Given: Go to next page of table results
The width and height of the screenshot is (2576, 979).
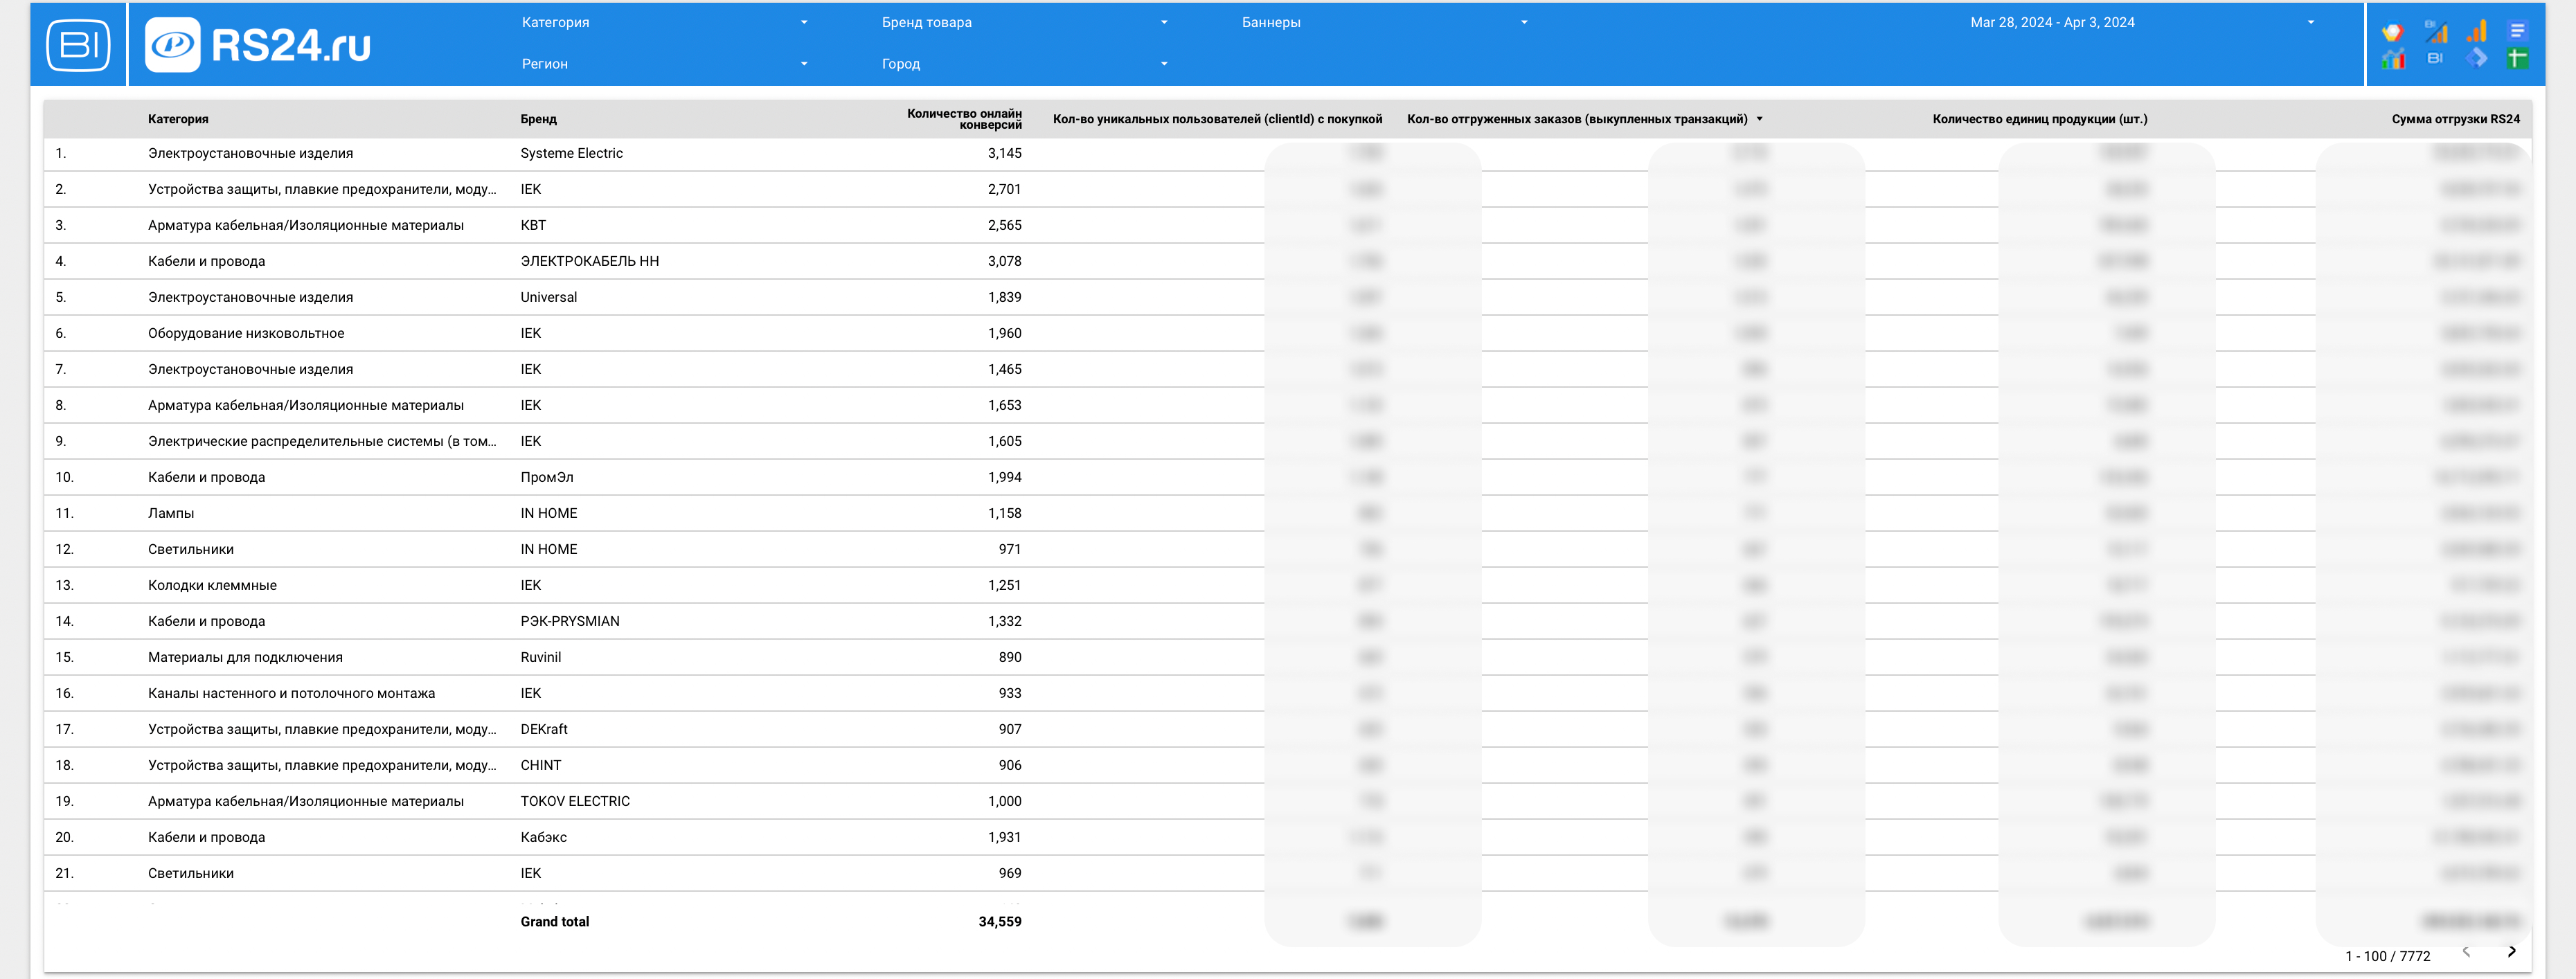Looking at the screenshot, I should 2511,952.
